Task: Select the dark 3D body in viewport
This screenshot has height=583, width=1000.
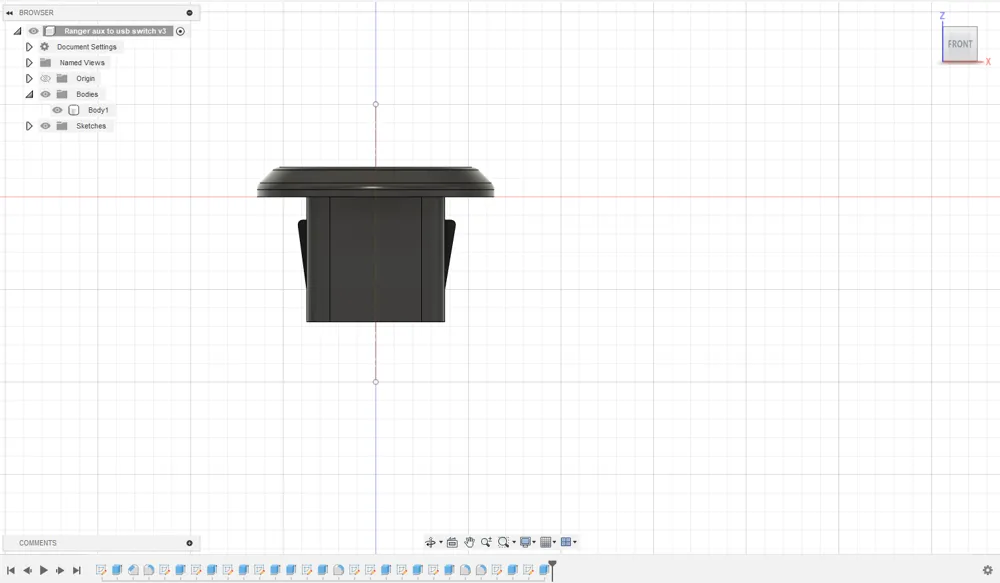Action: [x=376, y=255]
